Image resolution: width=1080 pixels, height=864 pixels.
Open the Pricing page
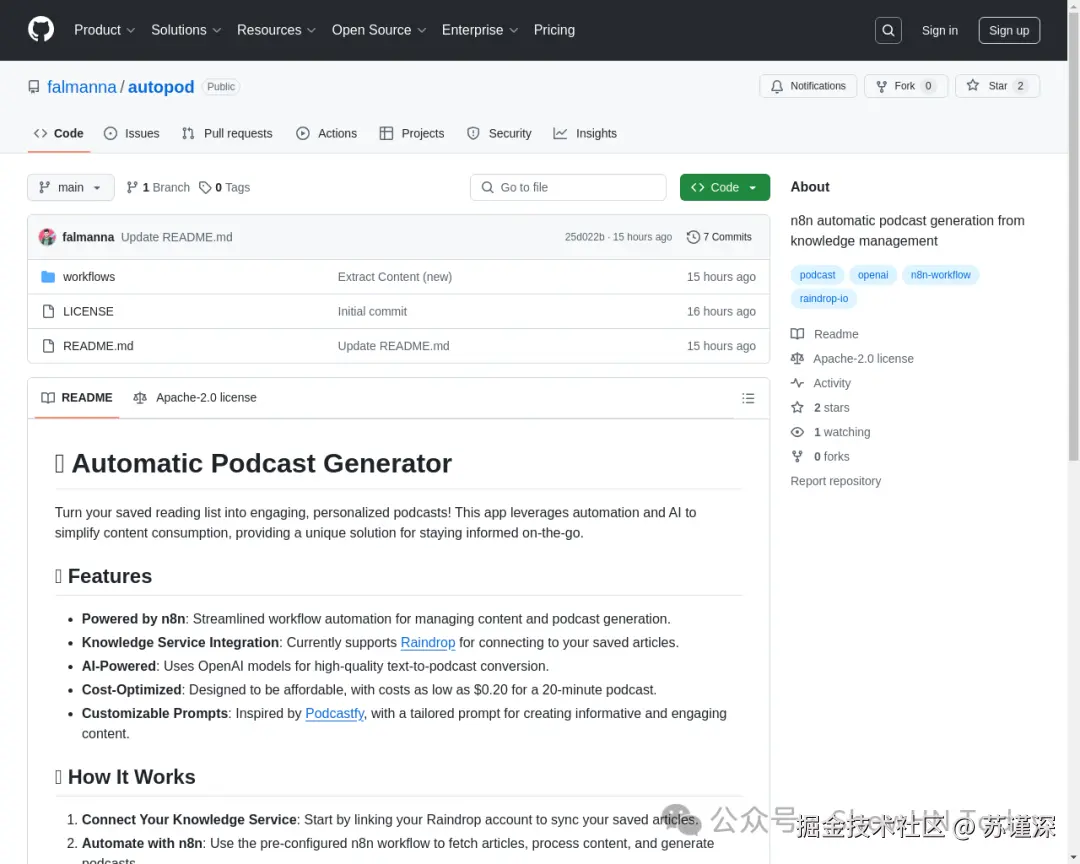pos(554,30)
